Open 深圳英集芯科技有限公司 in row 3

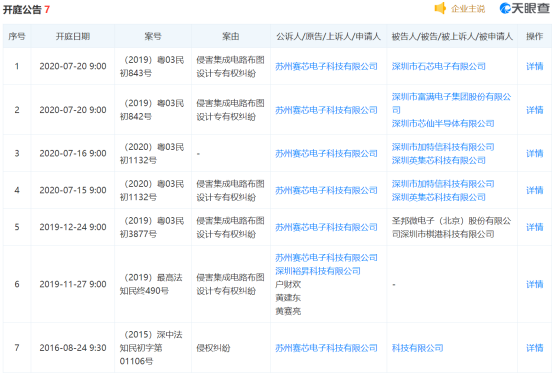click(x=439, y=160)
